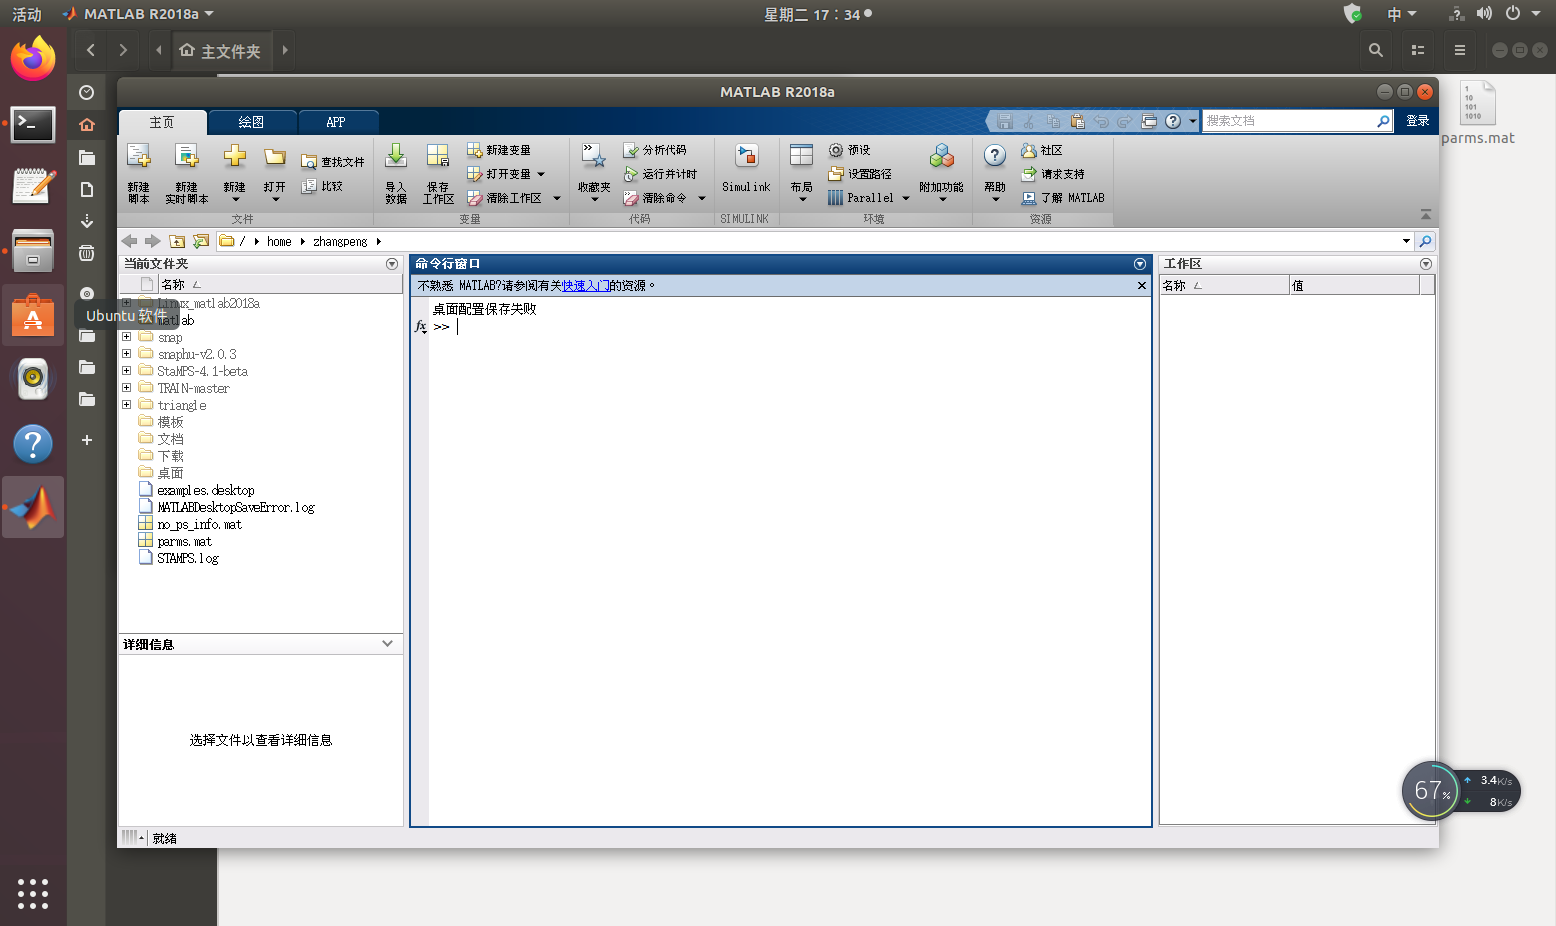Launch Simulink from the toolstrip
Image resolution: width=1556 pixels, height=926 pixels.
[746, 168]
